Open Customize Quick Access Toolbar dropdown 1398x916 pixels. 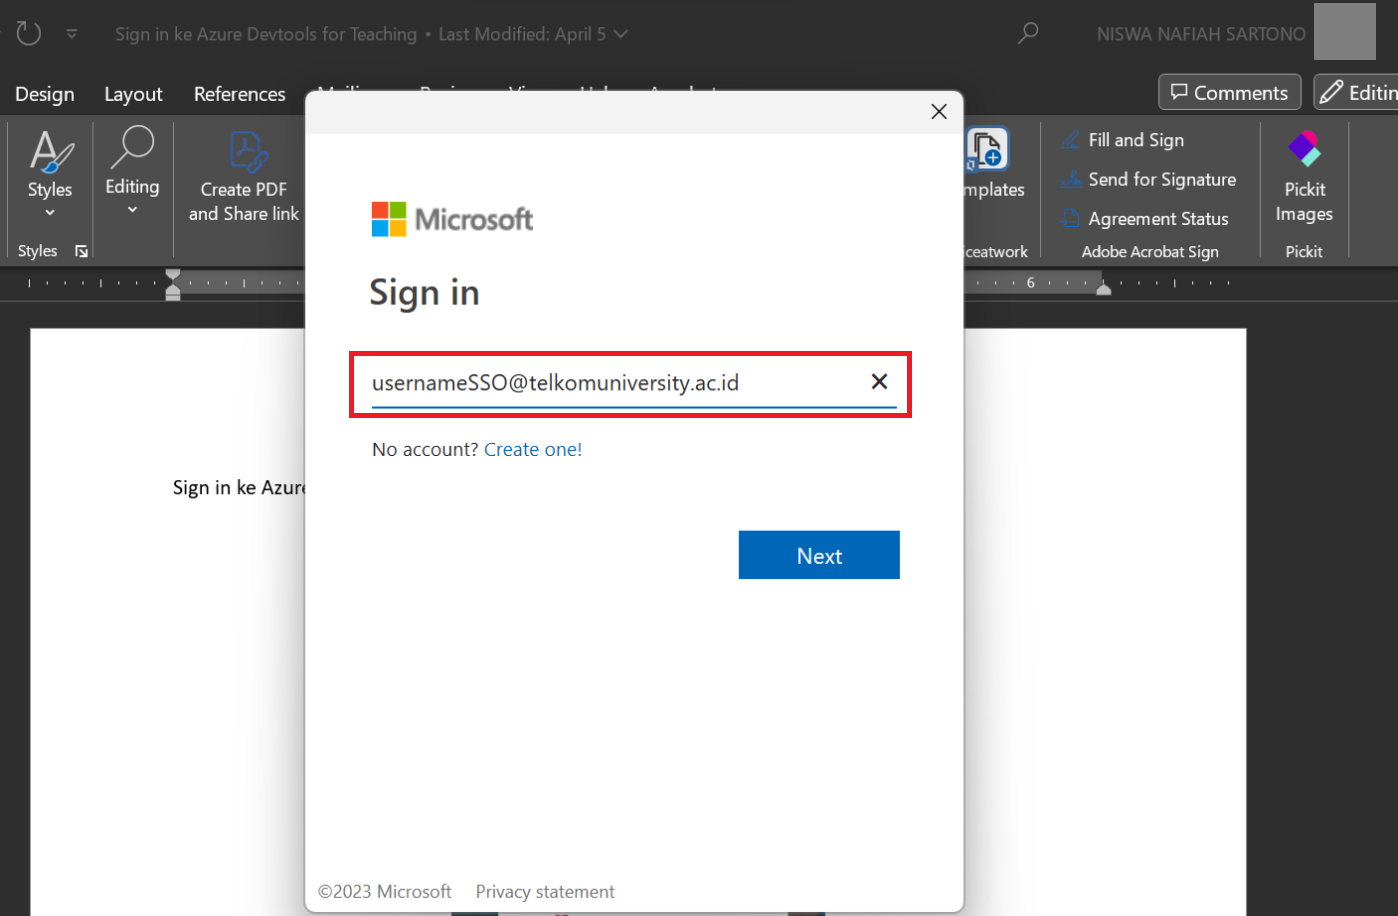click(72, 34)
